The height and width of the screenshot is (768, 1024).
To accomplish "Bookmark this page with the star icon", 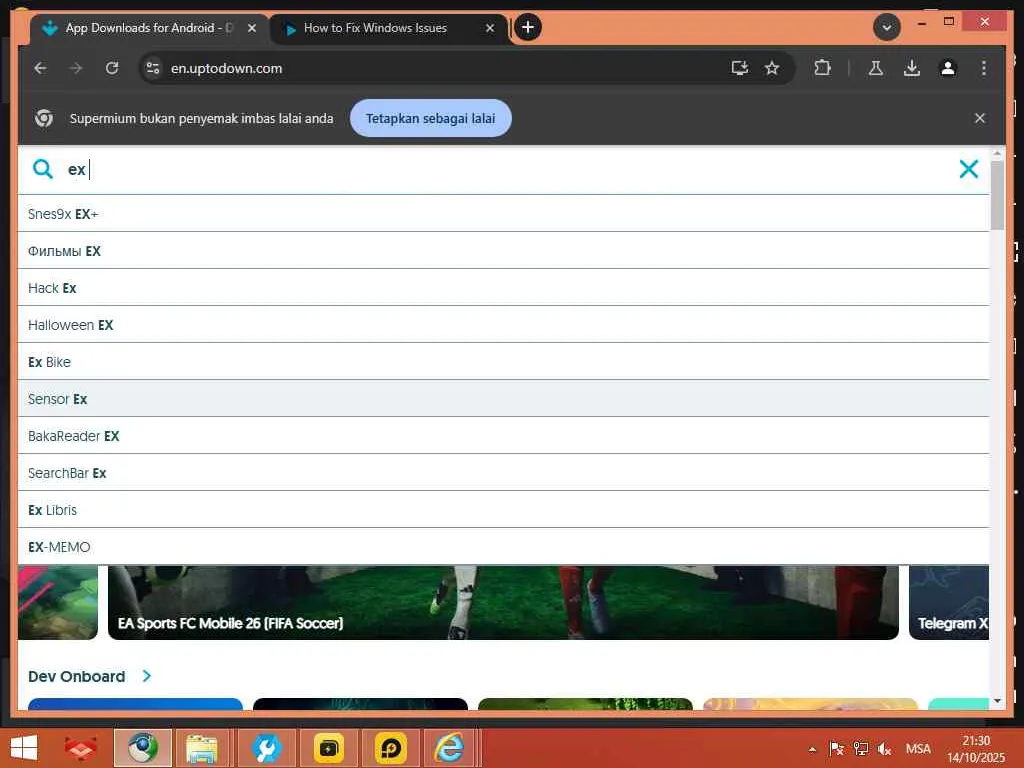I will click(x=772, y=68).
